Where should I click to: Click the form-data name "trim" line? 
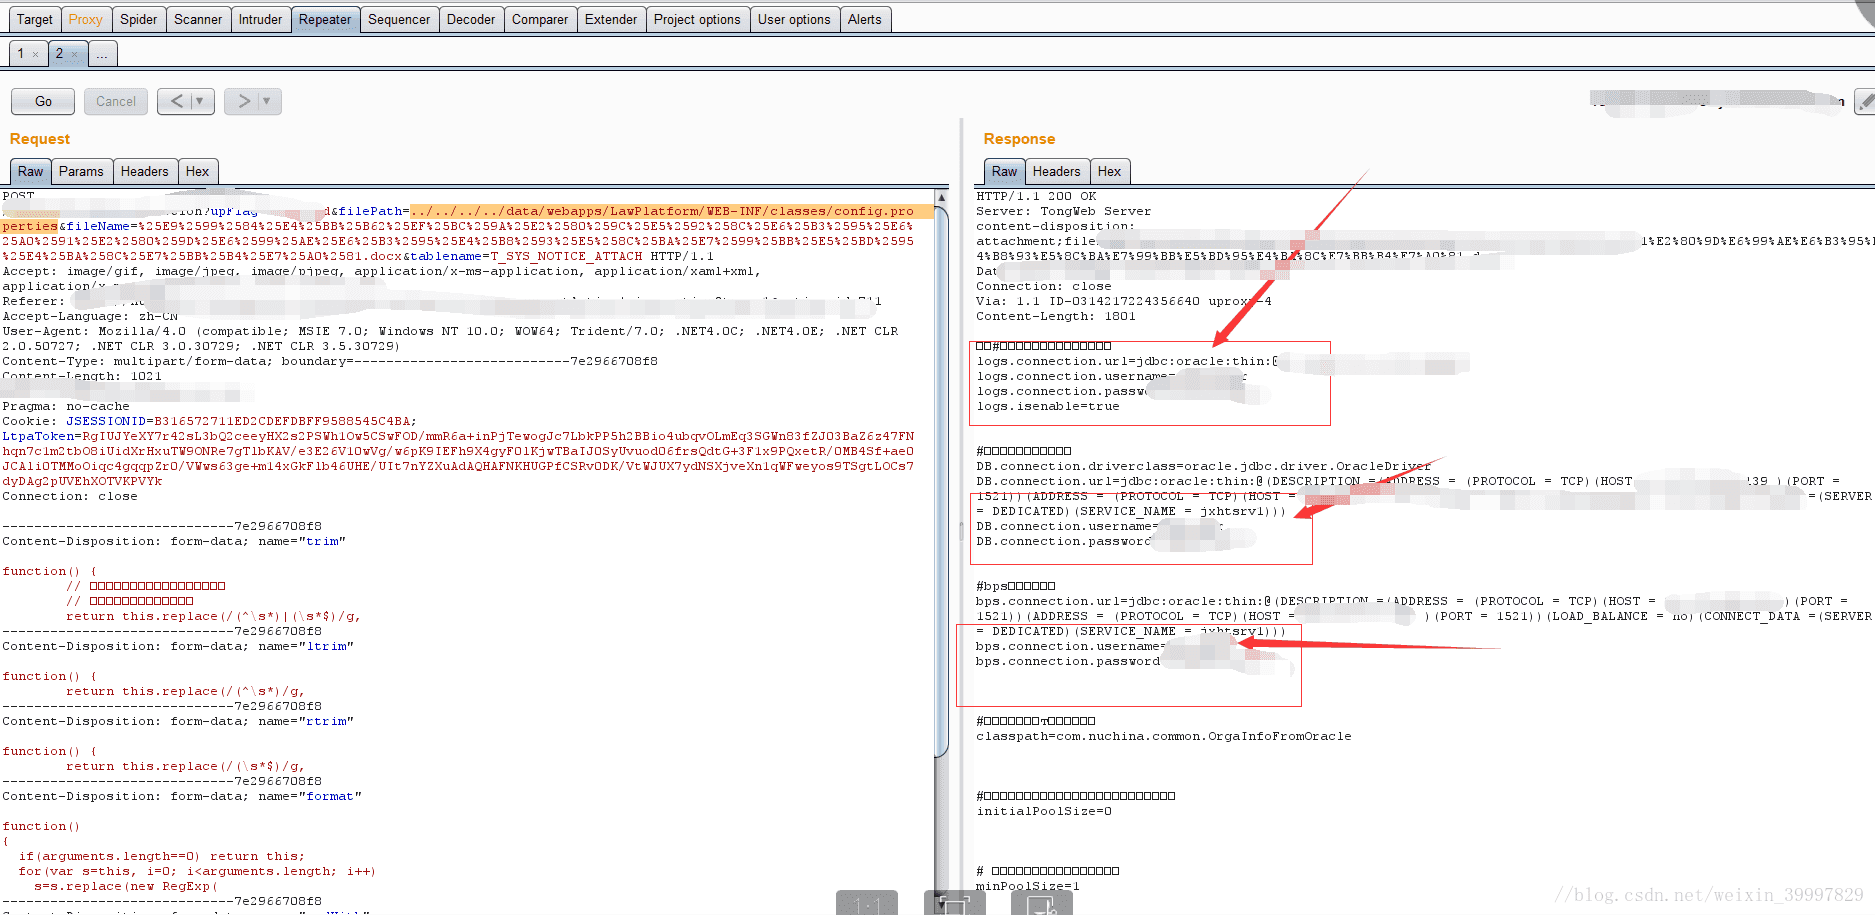[x=174, y=541]
